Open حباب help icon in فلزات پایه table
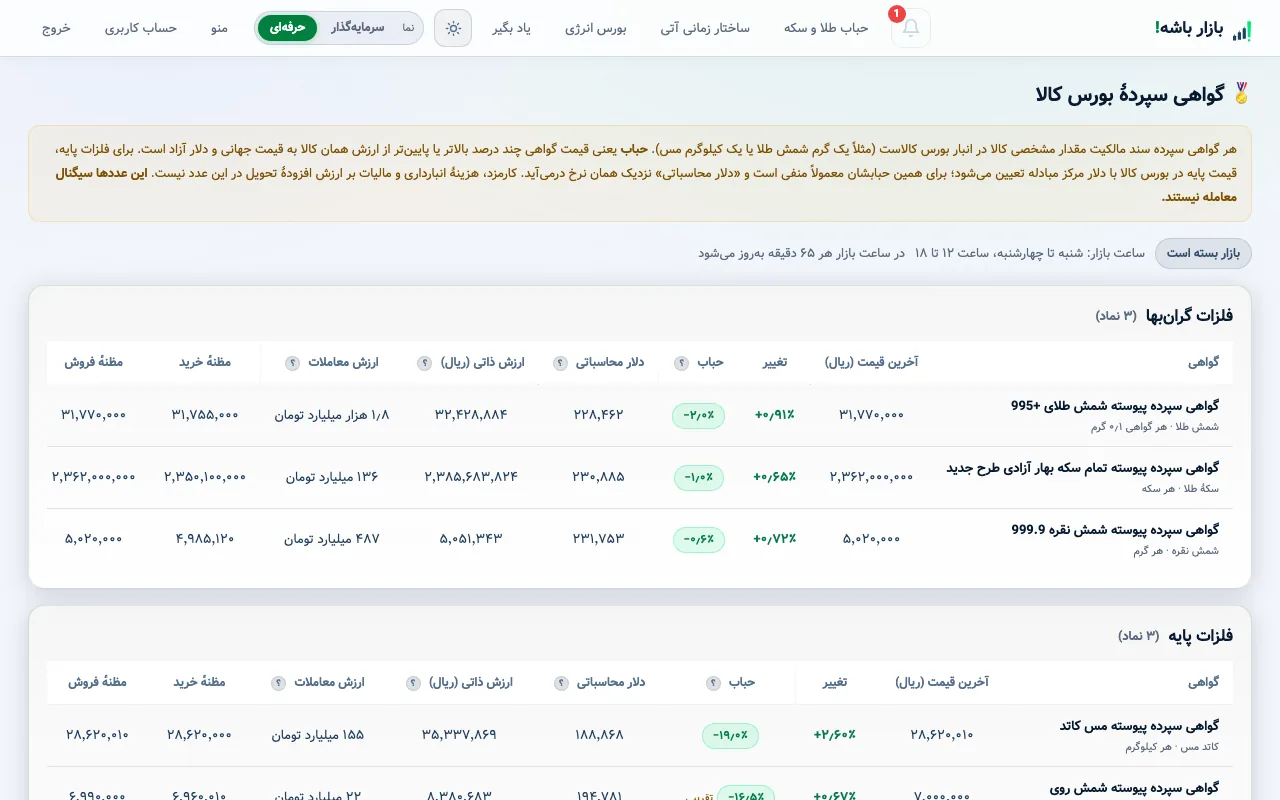Screen dimensions: 1280x800 [713, 683]
